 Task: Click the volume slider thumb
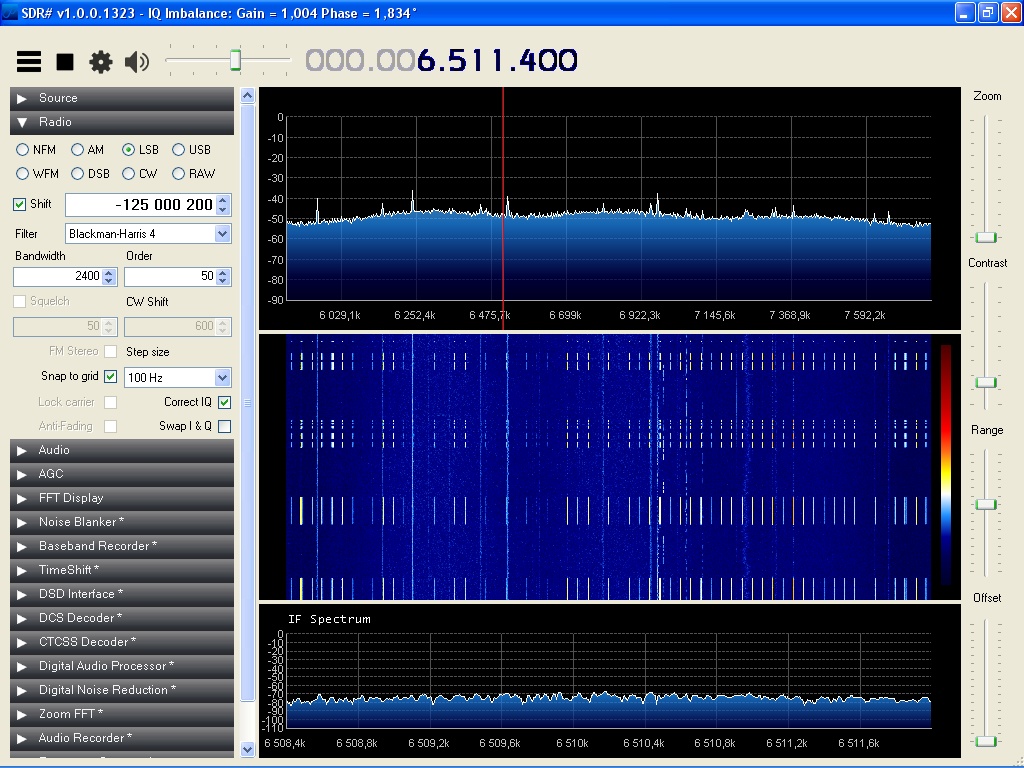click(x=235, y=60)
